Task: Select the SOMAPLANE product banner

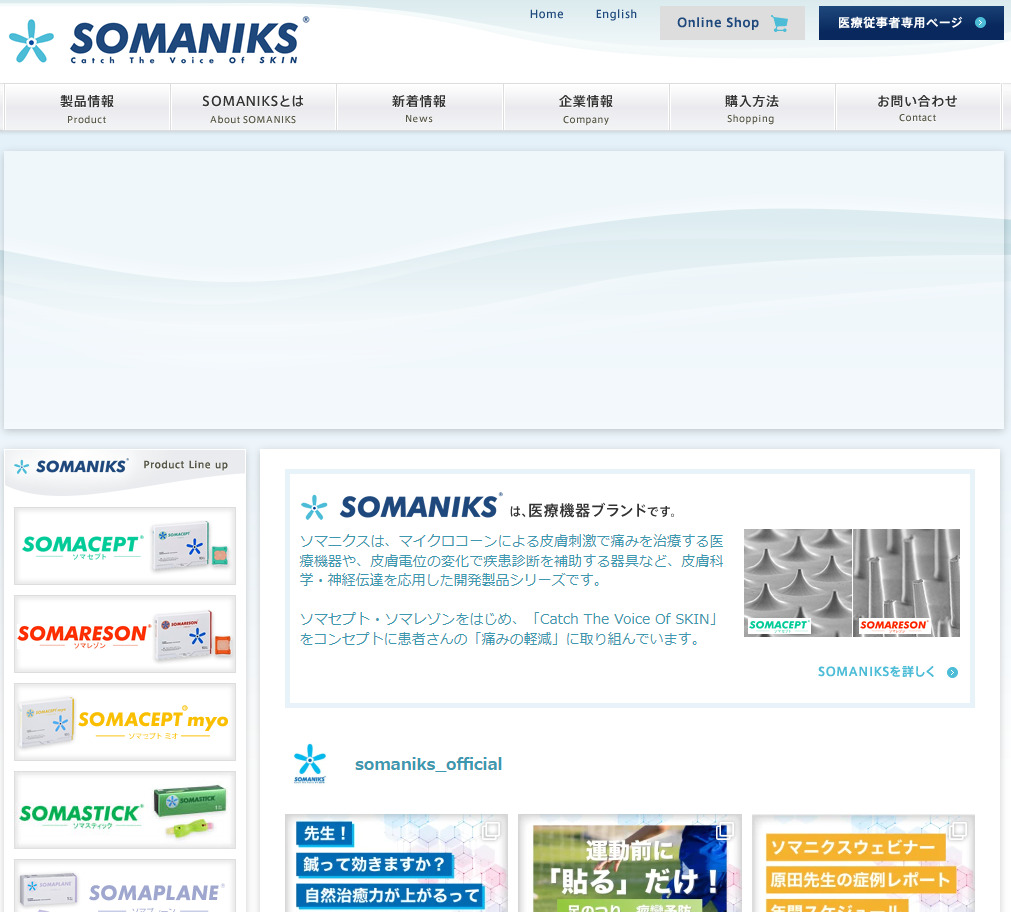Action: 125,886
